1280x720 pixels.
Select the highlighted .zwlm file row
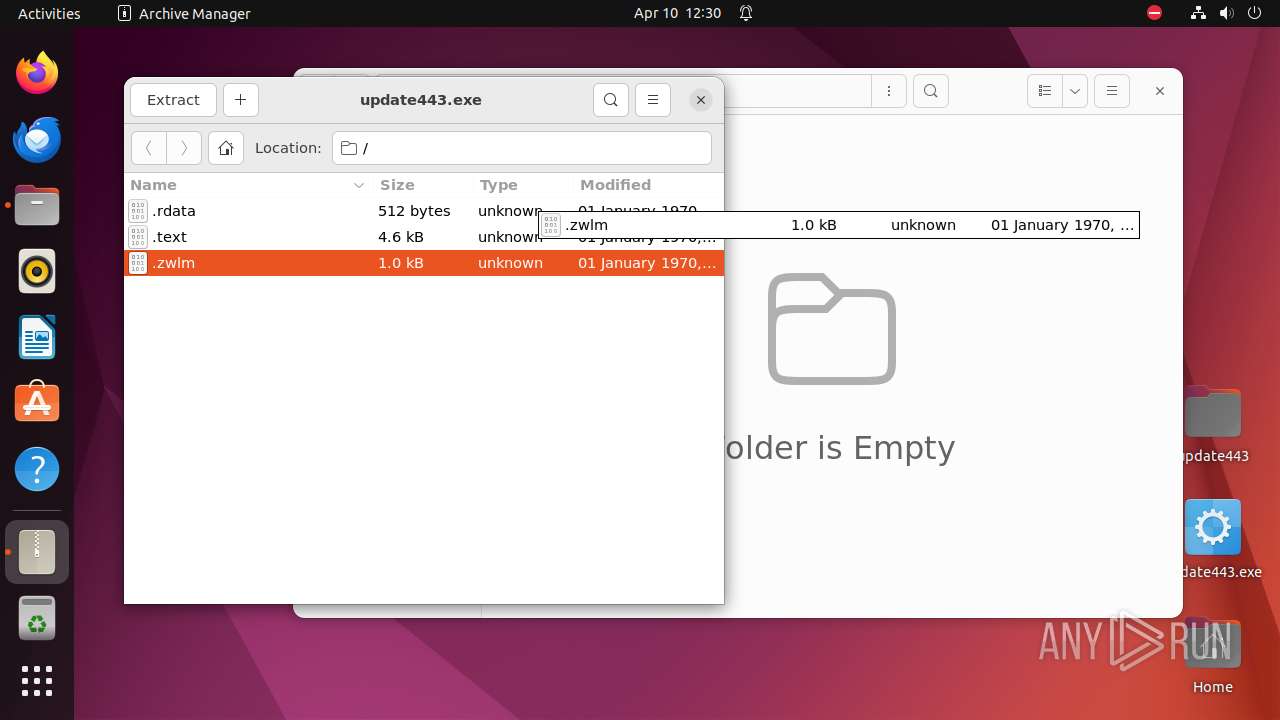click(424, 263)
